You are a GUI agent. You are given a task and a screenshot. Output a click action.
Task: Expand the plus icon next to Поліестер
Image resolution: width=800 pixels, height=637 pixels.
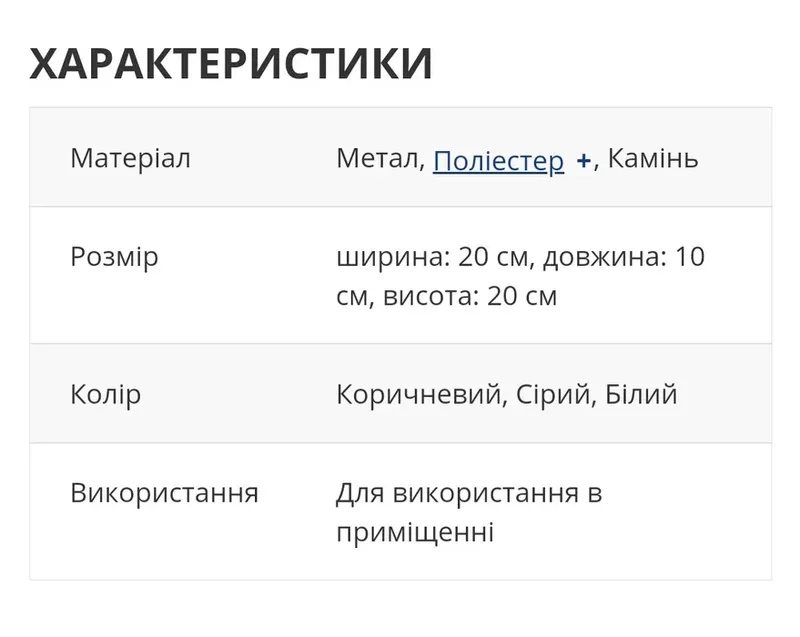coord(585,160)
